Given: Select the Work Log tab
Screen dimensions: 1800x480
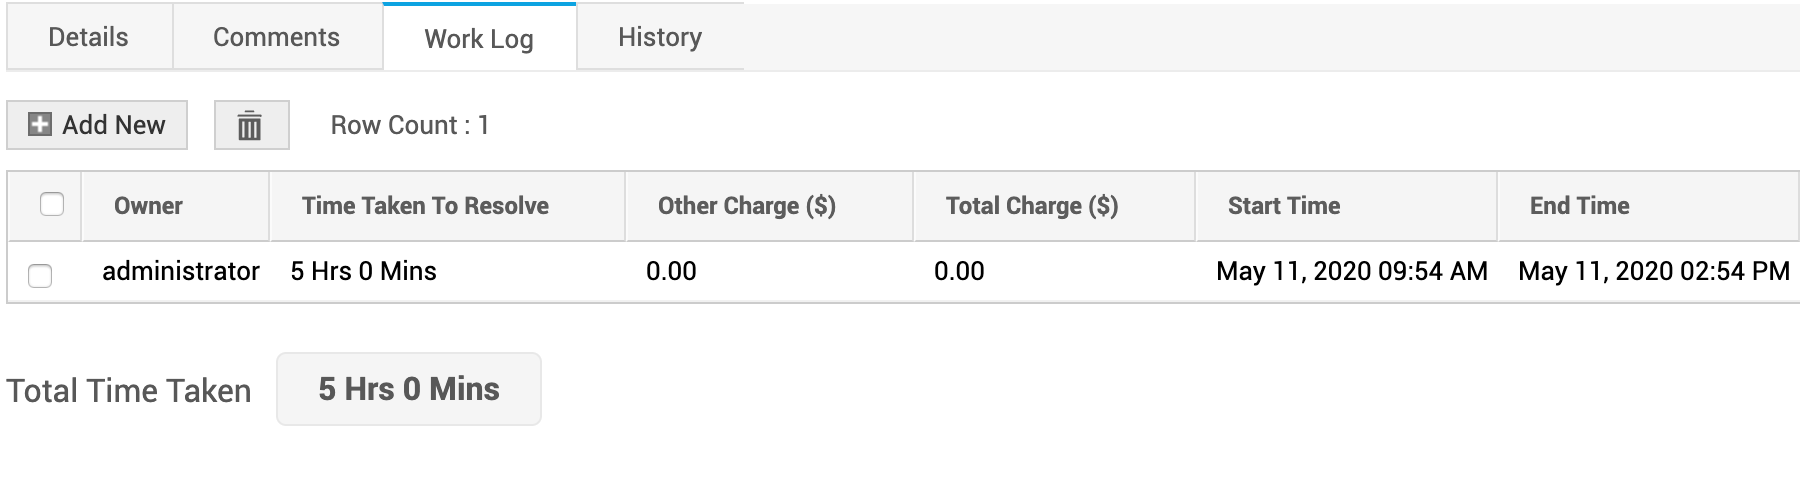Looking at the screenshot, I should pyautogui.click(x=478, y=39).
